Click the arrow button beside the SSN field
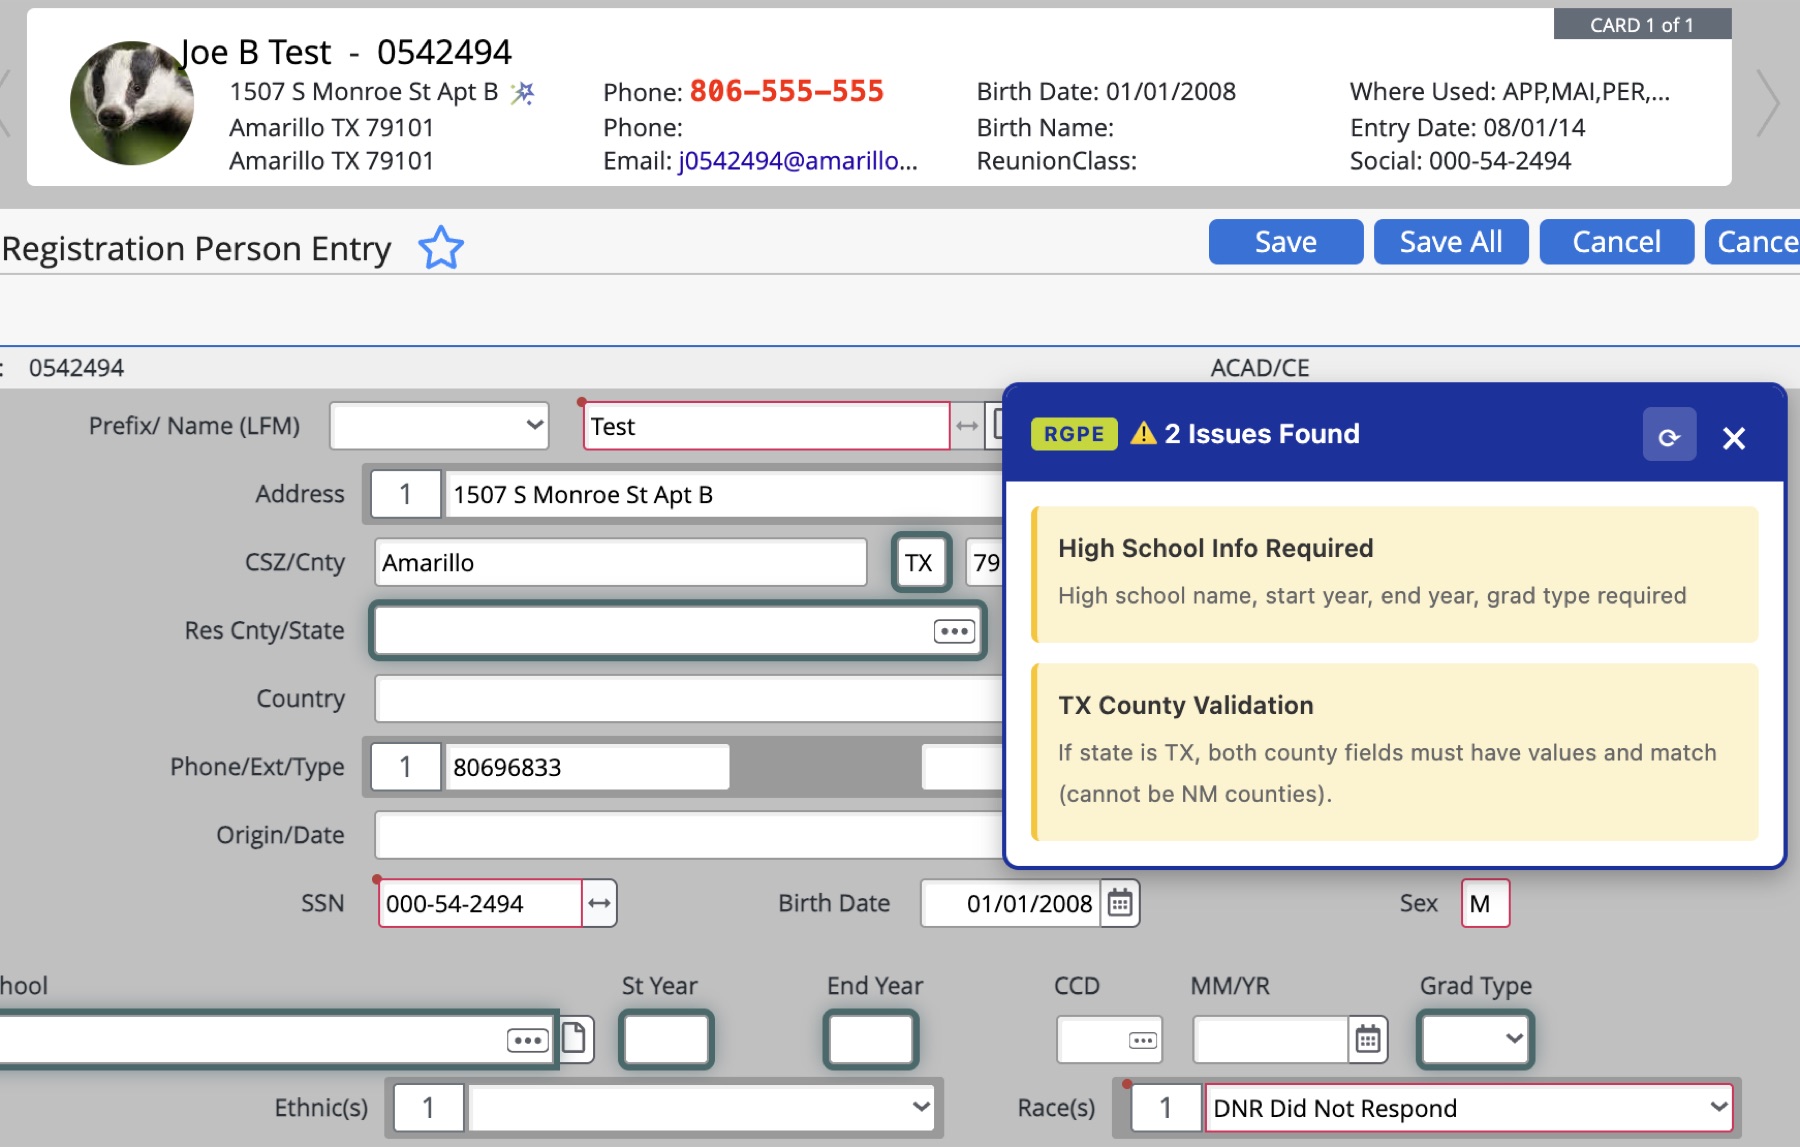 [x=599, y=903]
